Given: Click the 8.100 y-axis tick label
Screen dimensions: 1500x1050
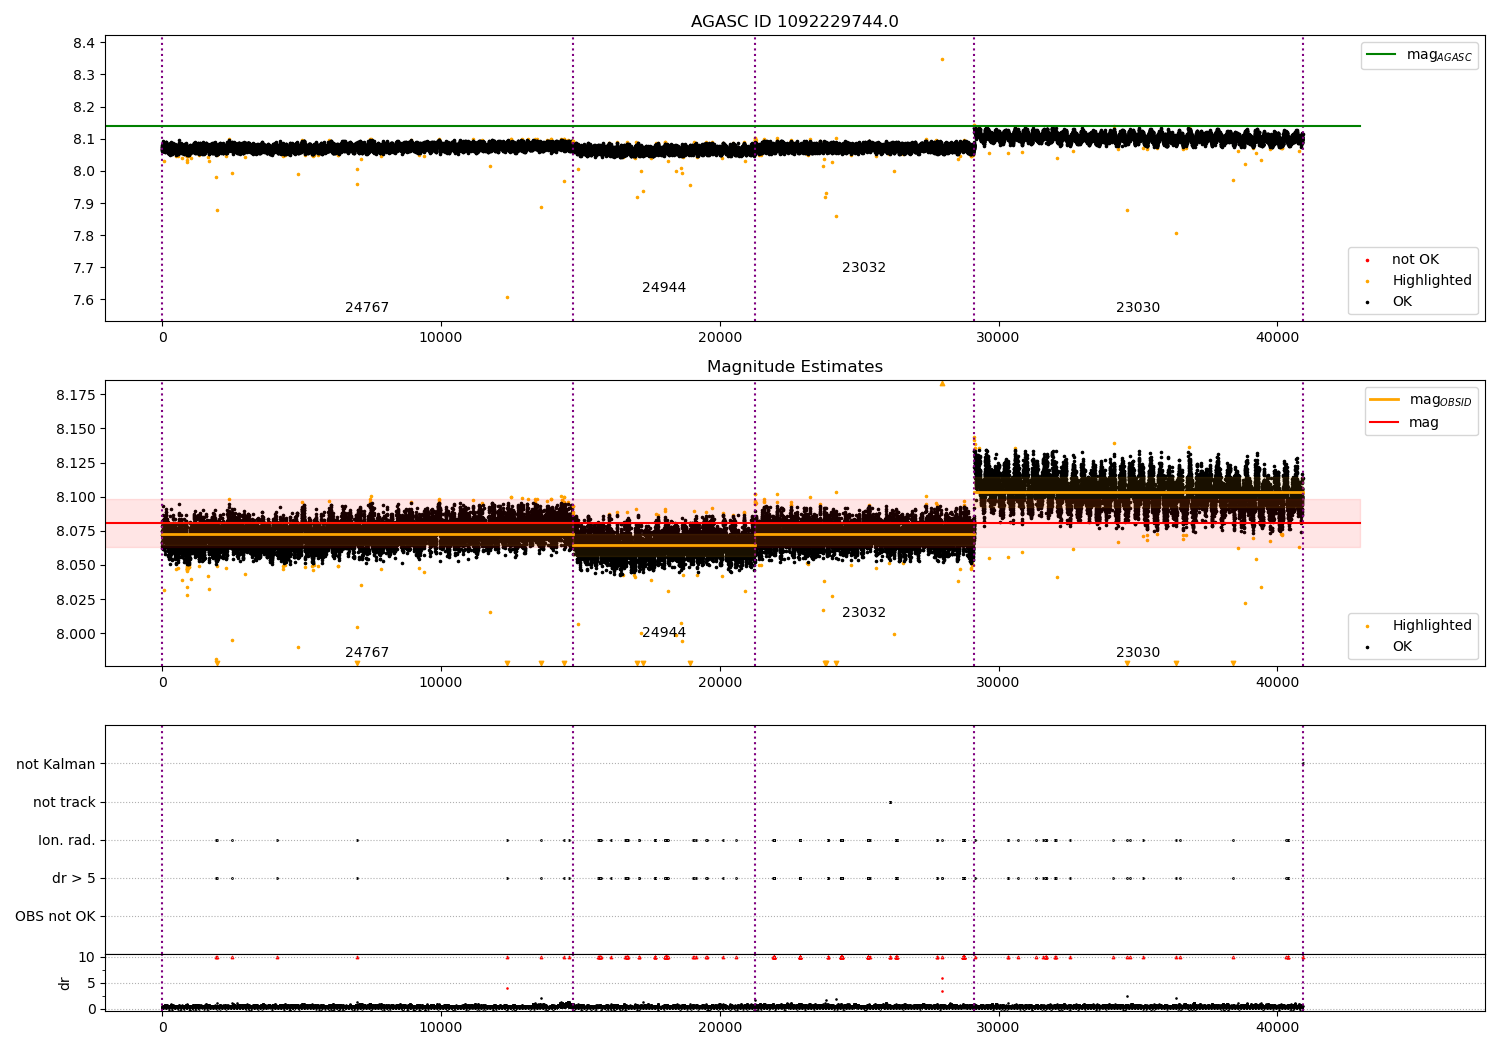Looking at the screenshot, I should pos(76,498).
